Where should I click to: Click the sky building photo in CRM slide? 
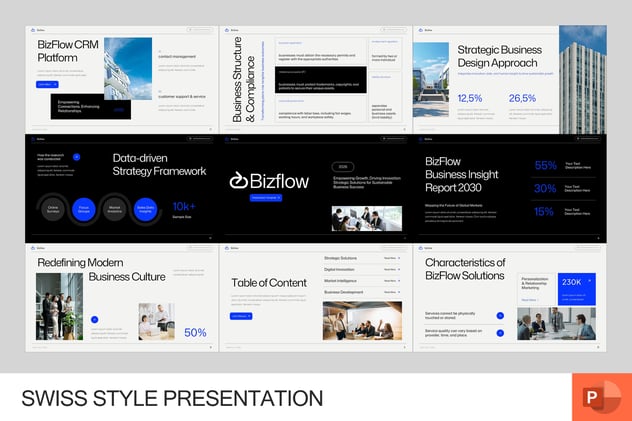(x=128, y=68)
